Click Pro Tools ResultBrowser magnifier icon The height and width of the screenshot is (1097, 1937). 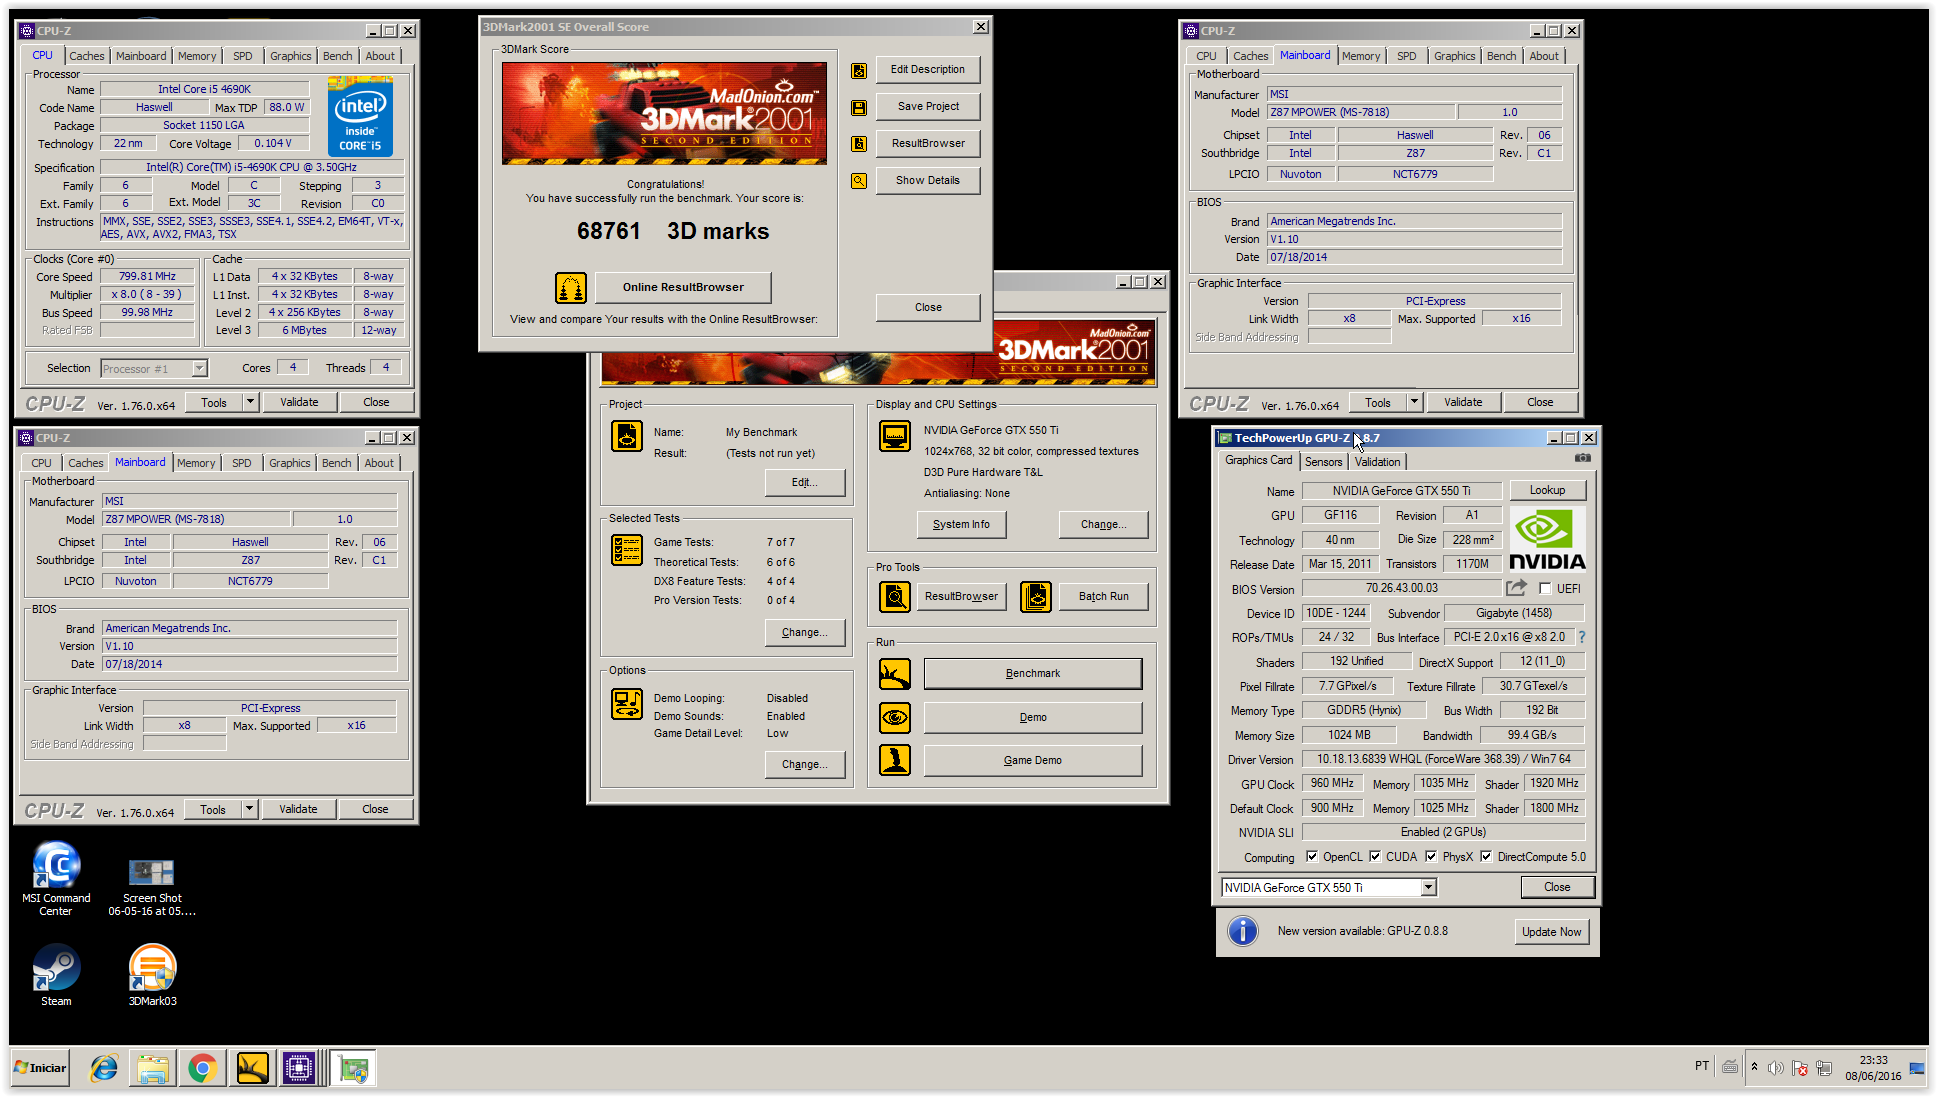pos(895,597)
